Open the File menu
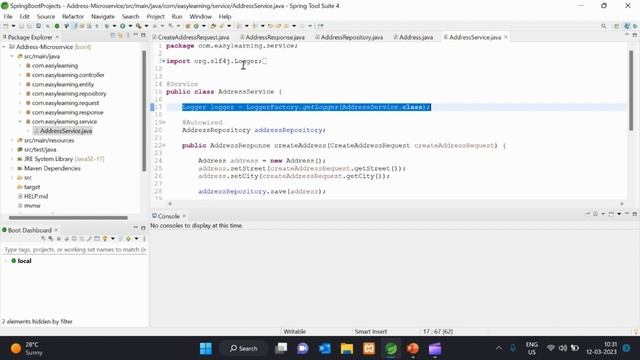Image resolution: width=640 pixels, height=360 pixels. (x=8, y=16)
